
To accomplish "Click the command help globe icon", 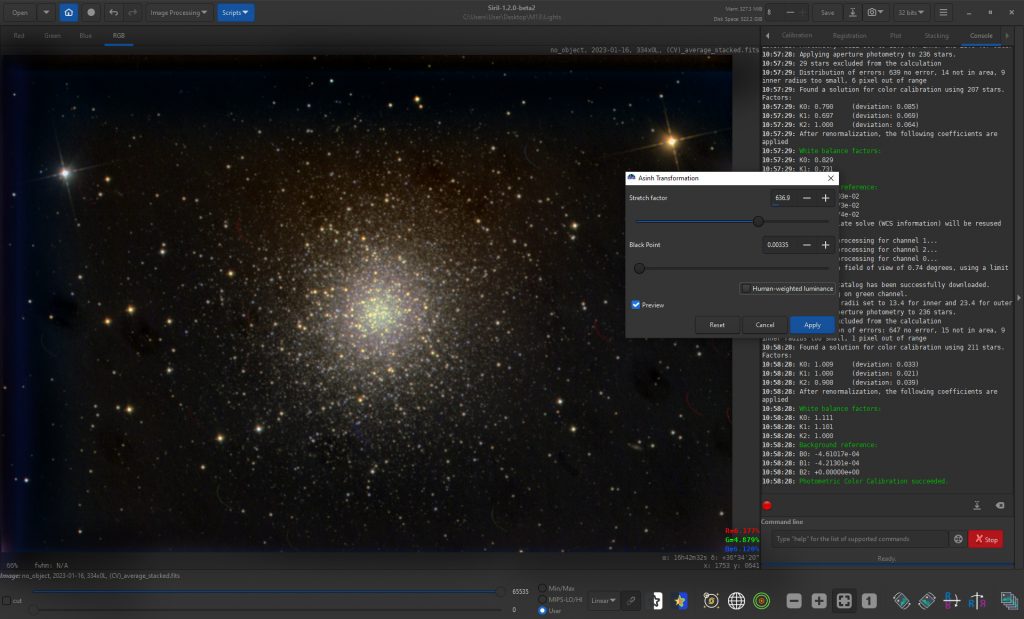I will pos(958,539).
